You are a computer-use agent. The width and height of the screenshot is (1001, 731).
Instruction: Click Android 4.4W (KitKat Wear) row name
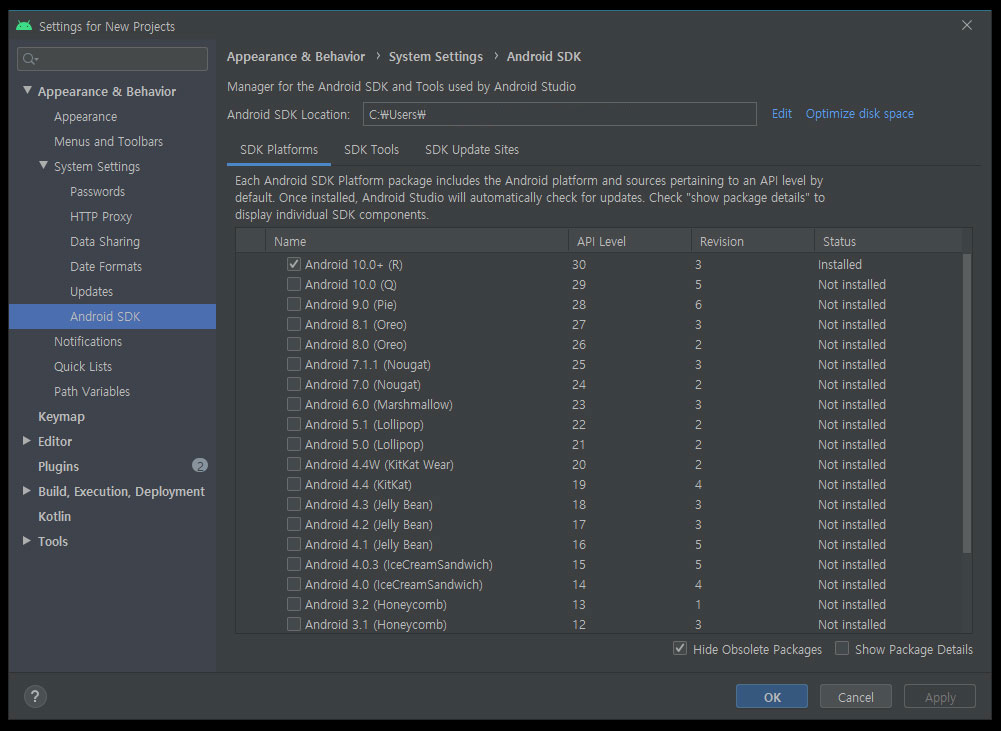[379, 464]
